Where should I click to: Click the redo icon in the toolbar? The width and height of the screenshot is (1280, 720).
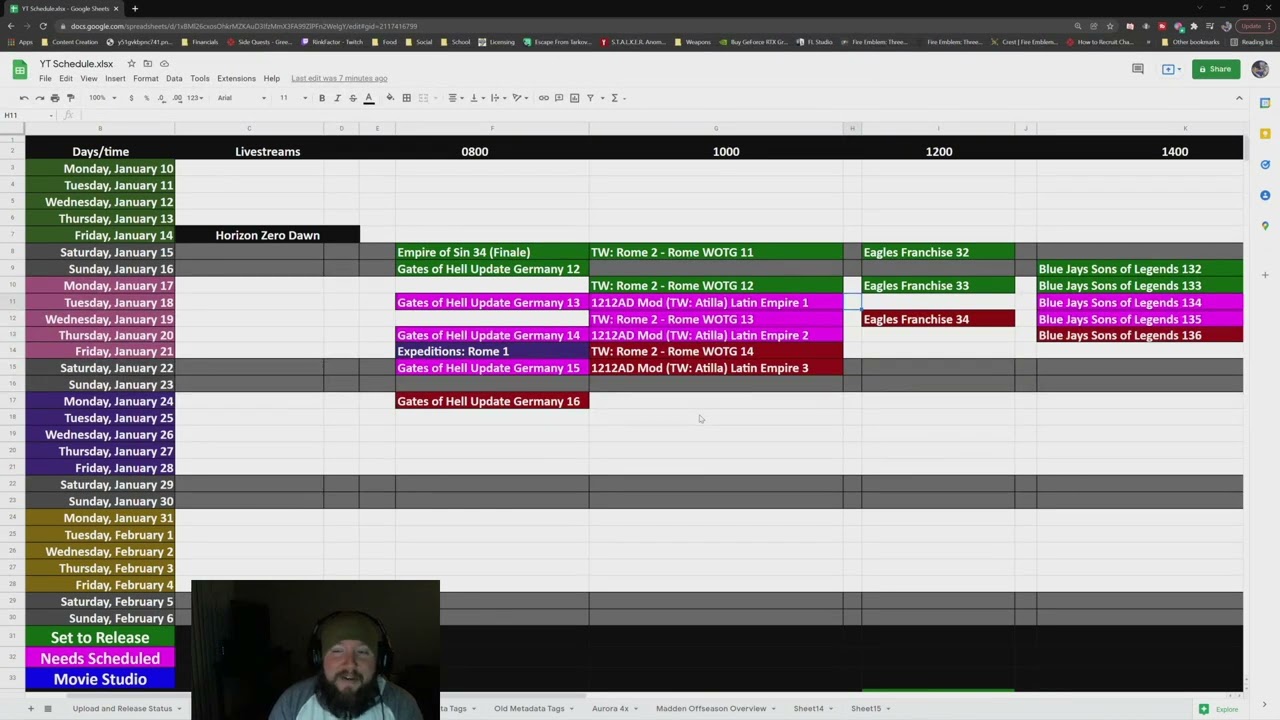tap(39, 98)
